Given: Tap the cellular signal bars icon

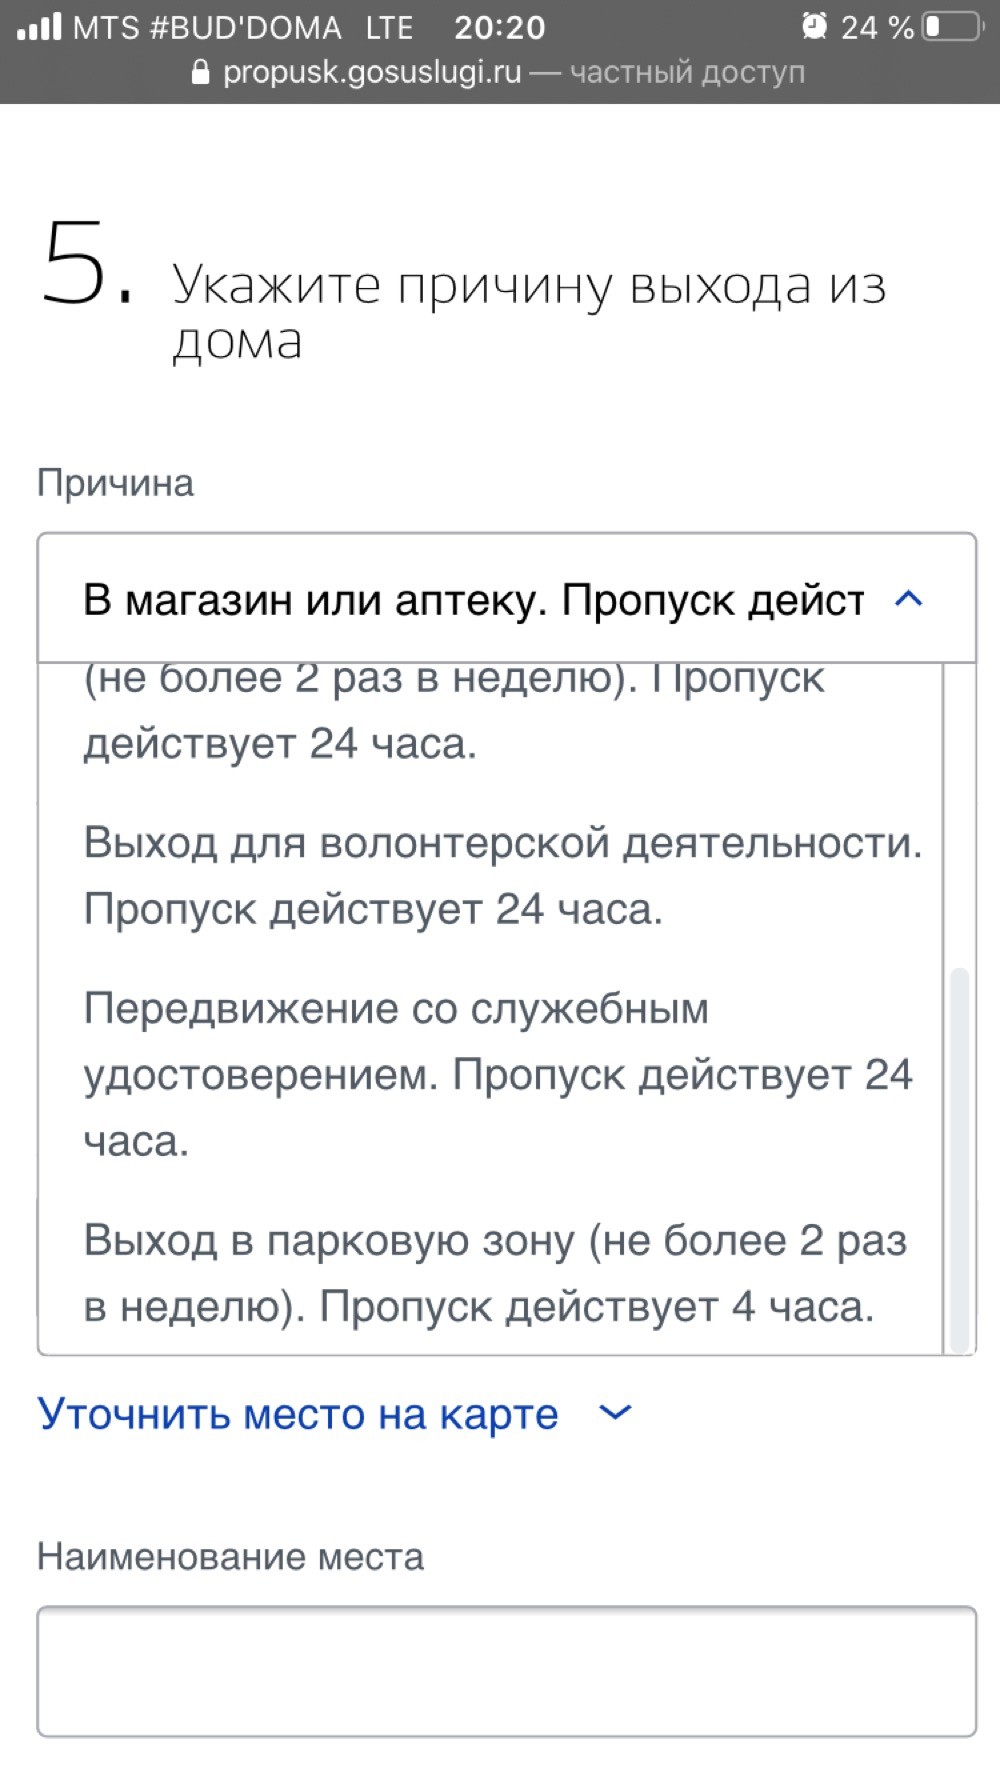Looking at the screenshot, I should pos(38,26).
